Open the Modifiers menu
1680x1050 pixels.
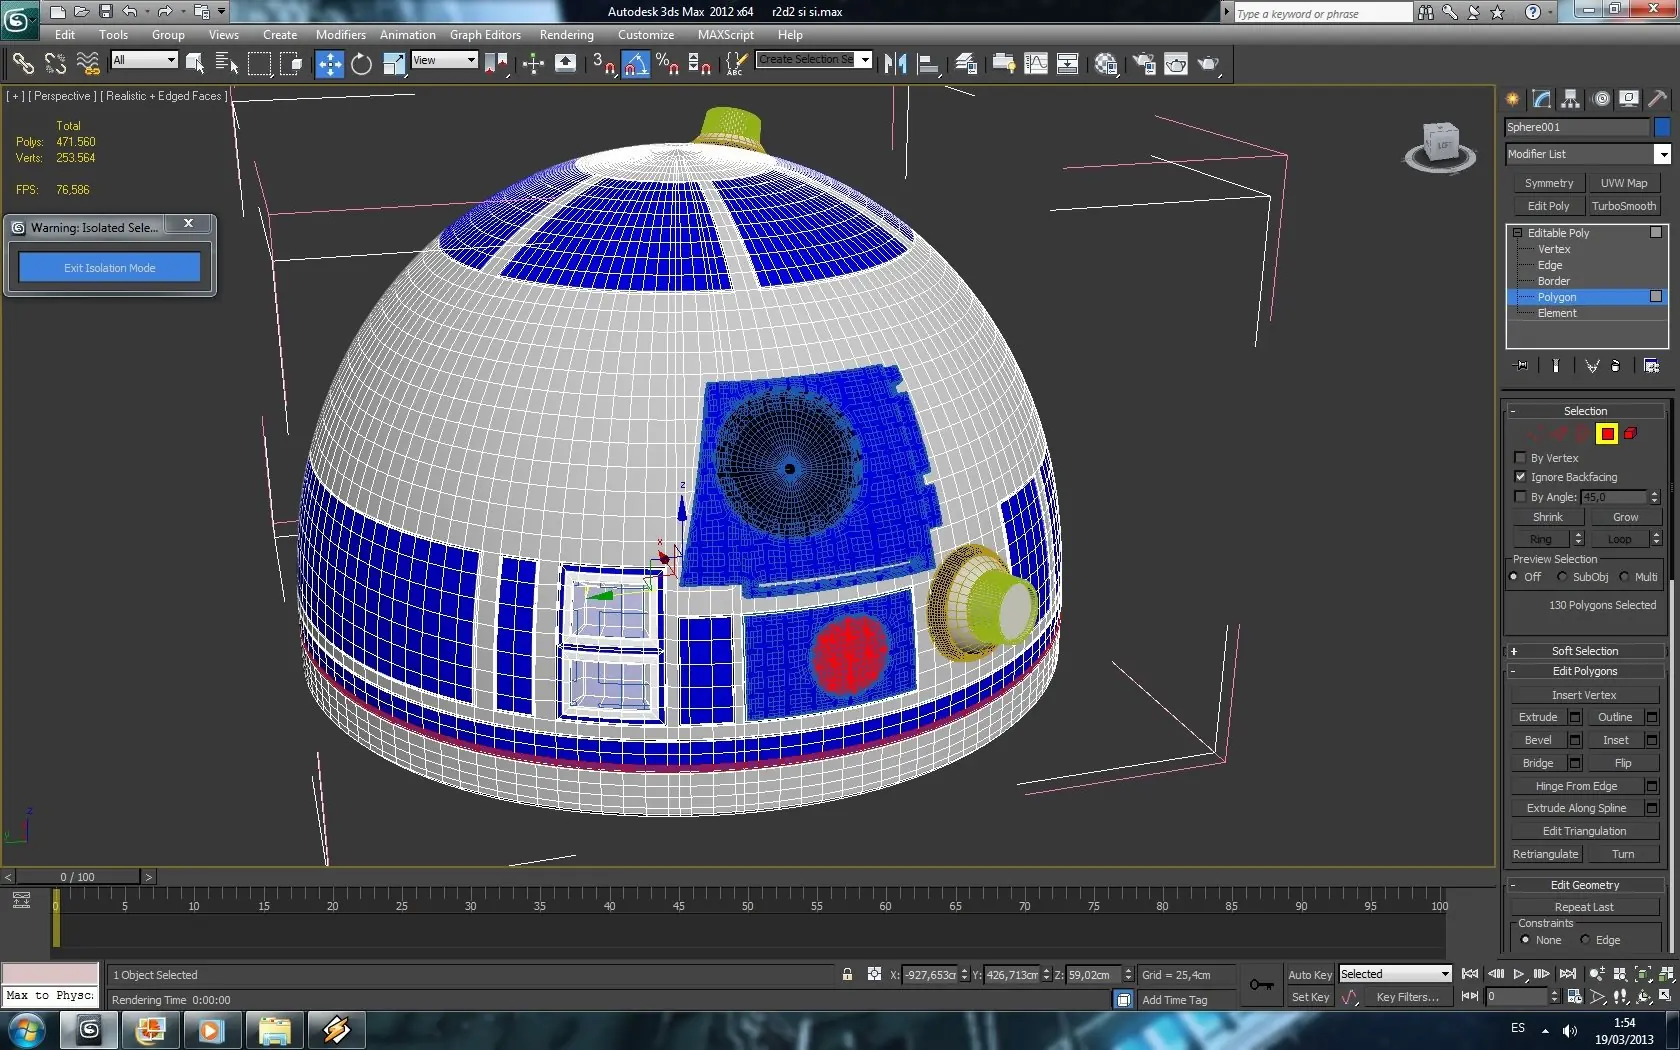pyautogui.click(x=341, y=35)
